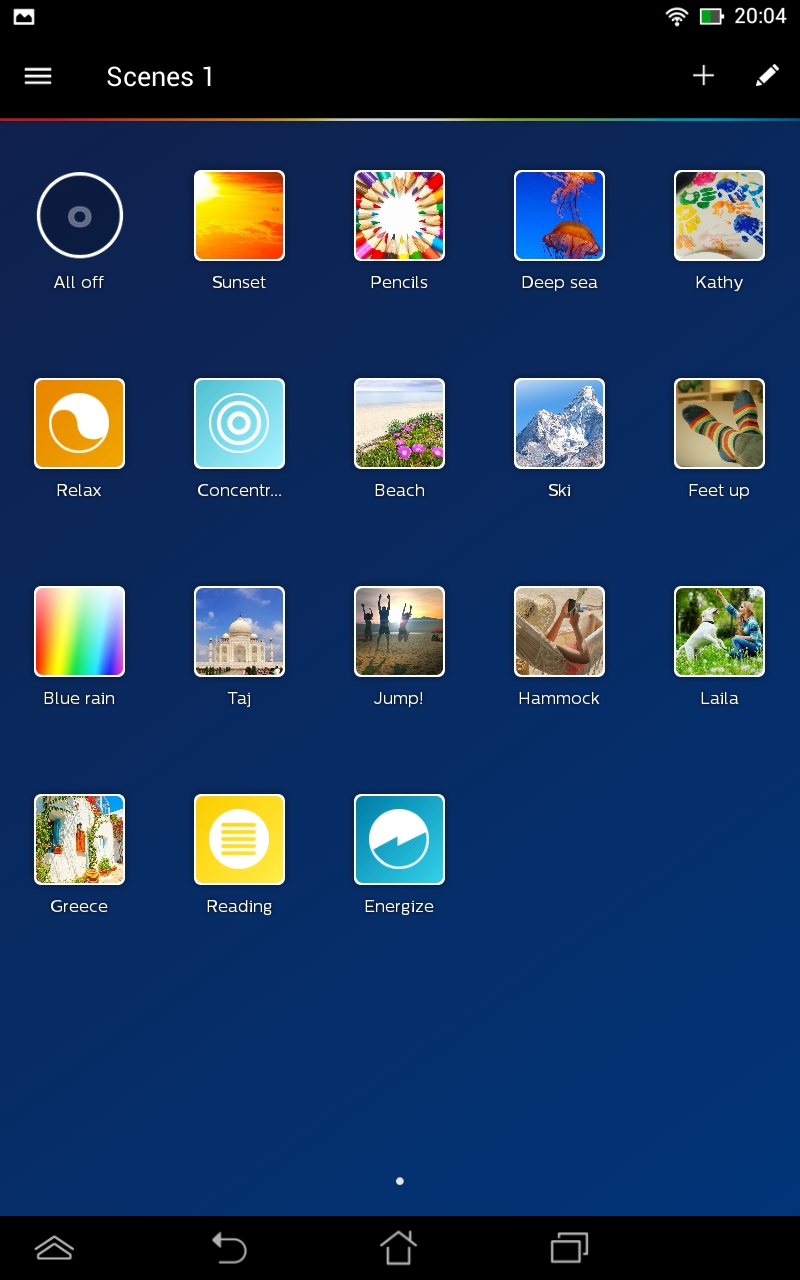This screenshot has width=800, height=1280.
Task: Activate the Reading scene icon
Action: tap(240, 839)
